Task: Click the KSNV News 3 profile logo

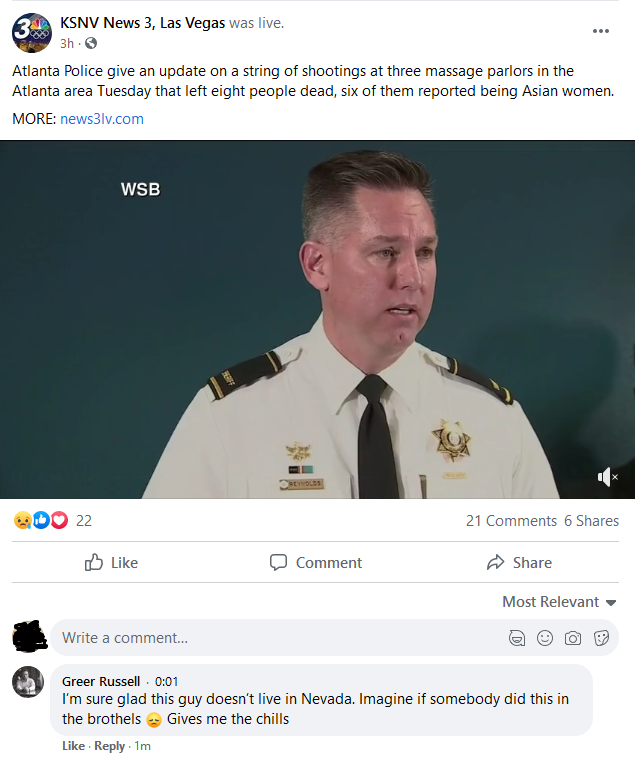Action: (32, 33)
